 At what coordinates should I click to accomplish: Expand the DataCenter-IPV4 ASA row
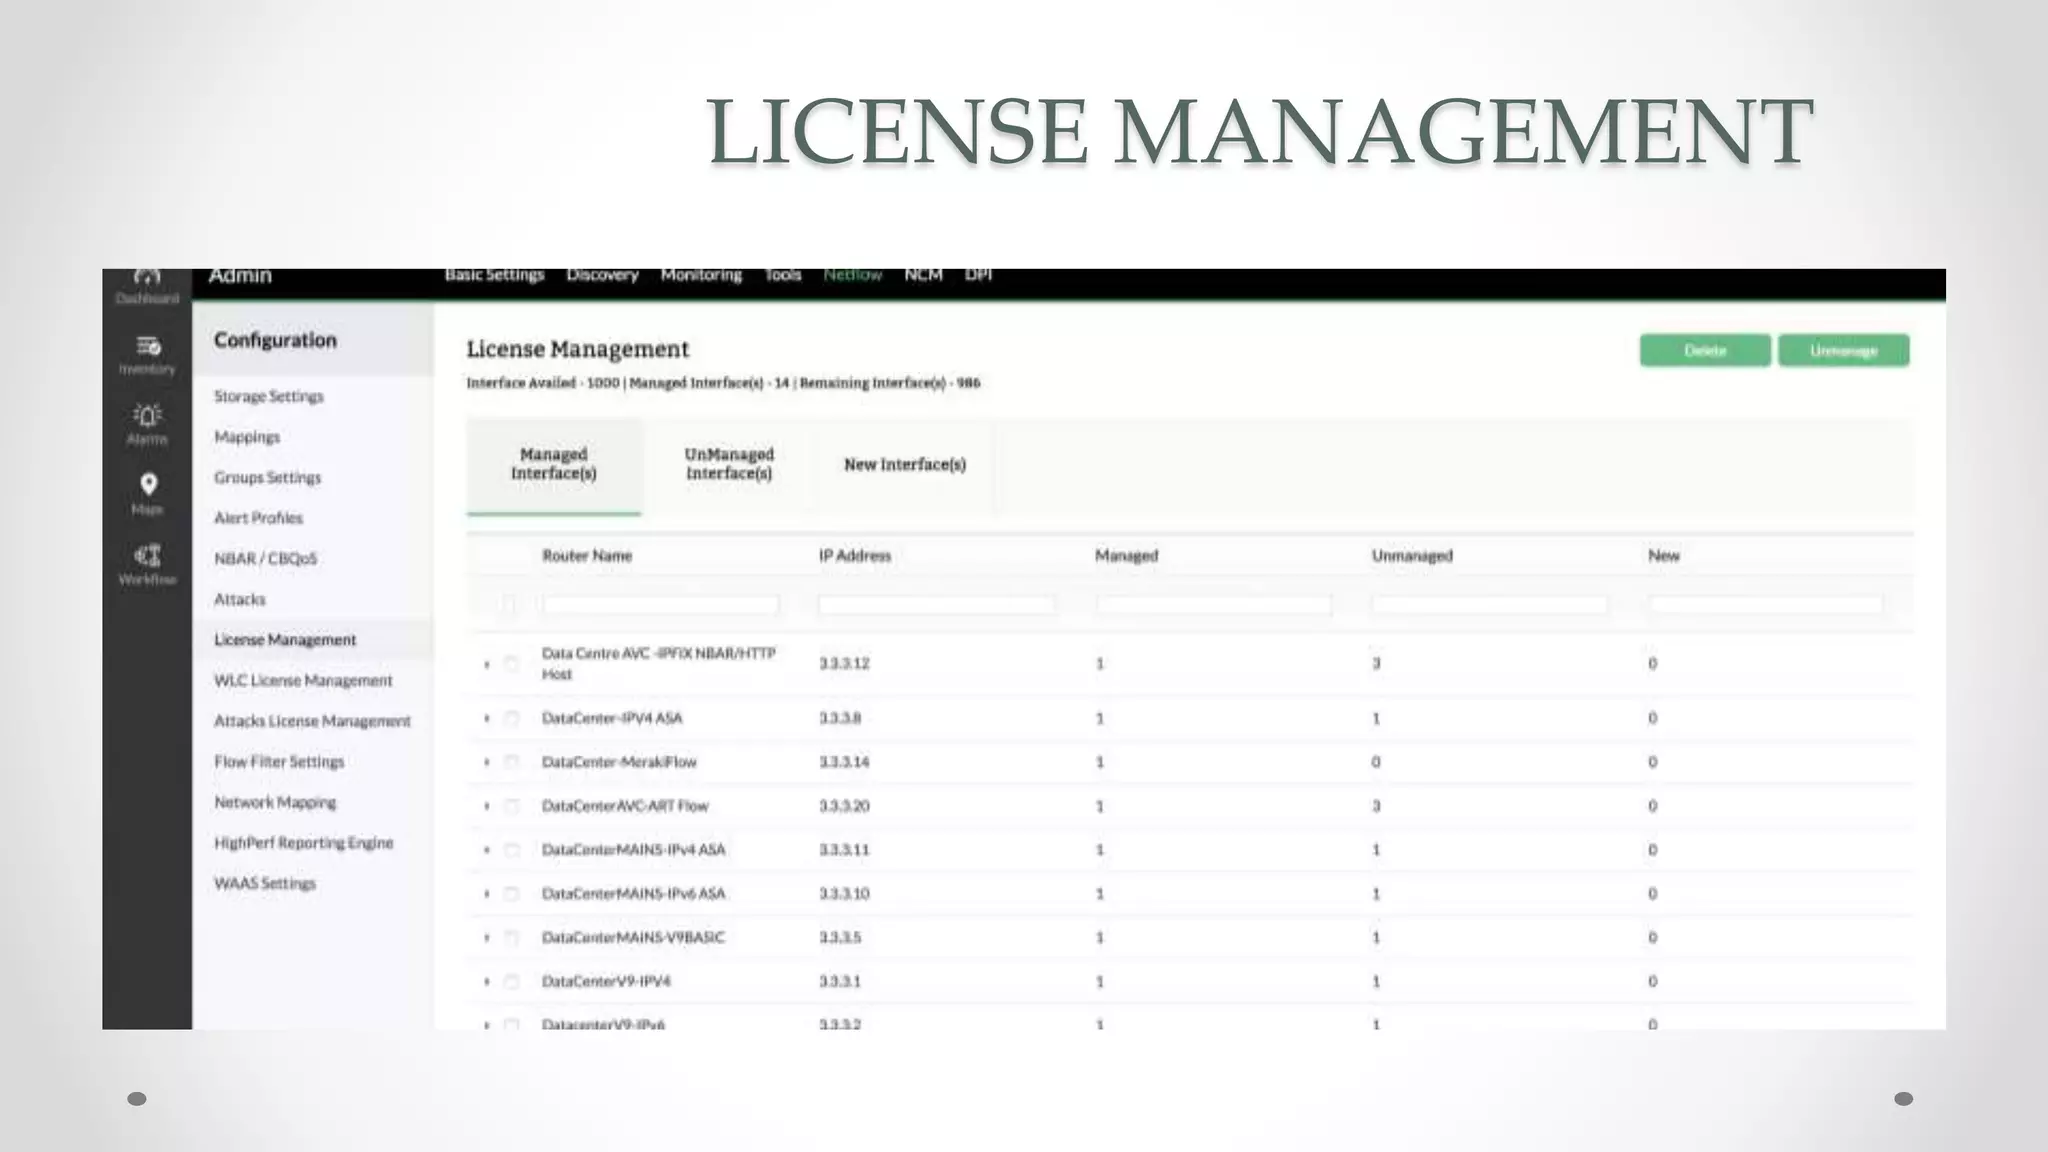pyautogui.click(x=487, y=718)
